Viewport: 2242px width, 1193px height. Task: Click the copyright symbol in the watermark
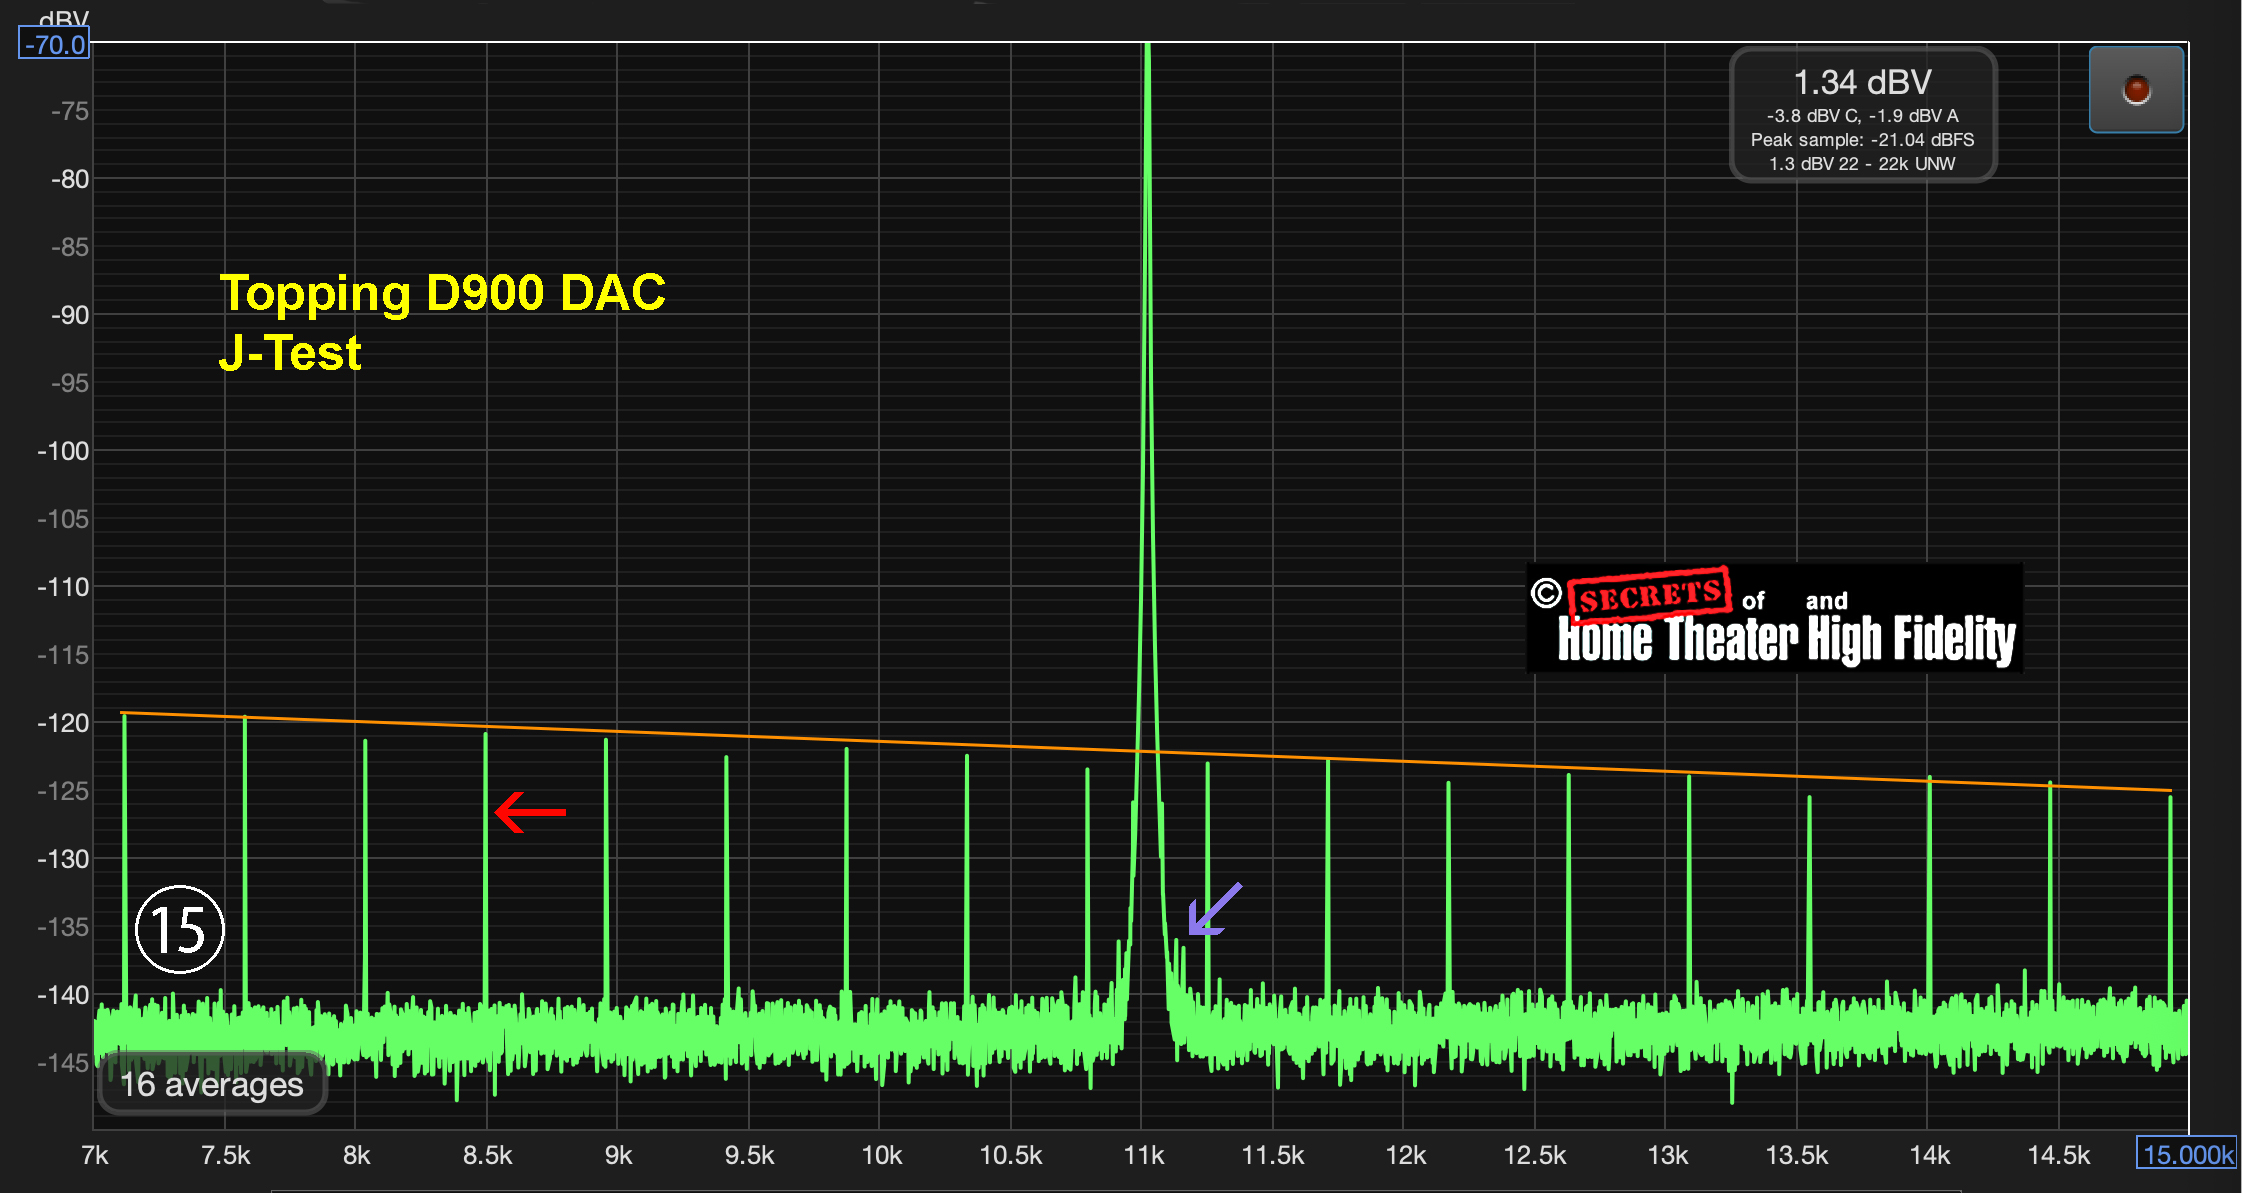click(x=1546, y=593)
